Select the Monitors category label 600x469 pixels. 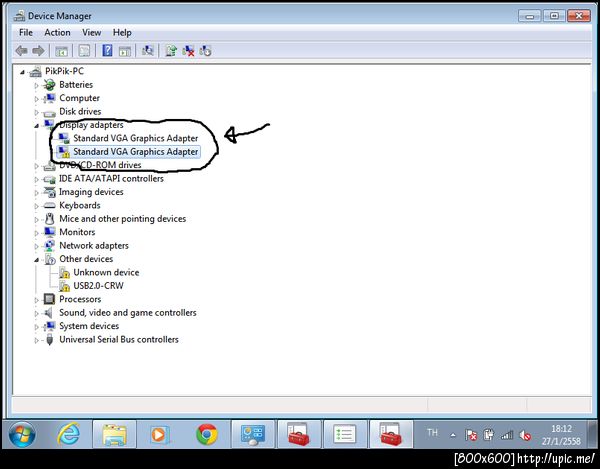click(x=77, y=232)
